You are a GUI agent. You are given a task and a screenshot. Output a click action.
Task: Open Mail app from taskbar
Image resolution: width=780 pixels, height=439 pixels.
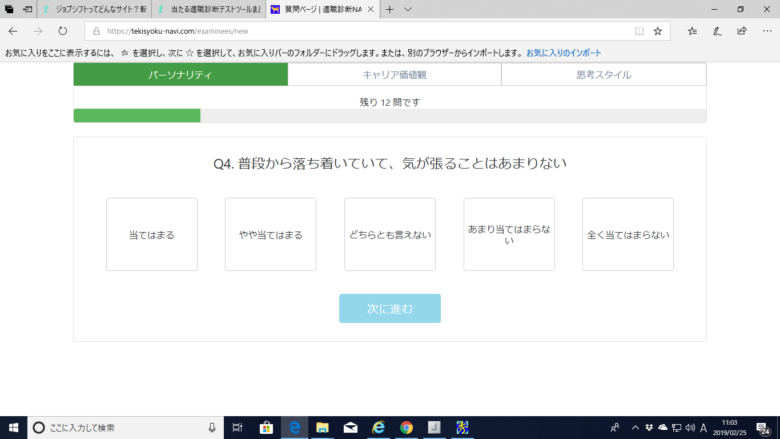[x=350, y=428]
